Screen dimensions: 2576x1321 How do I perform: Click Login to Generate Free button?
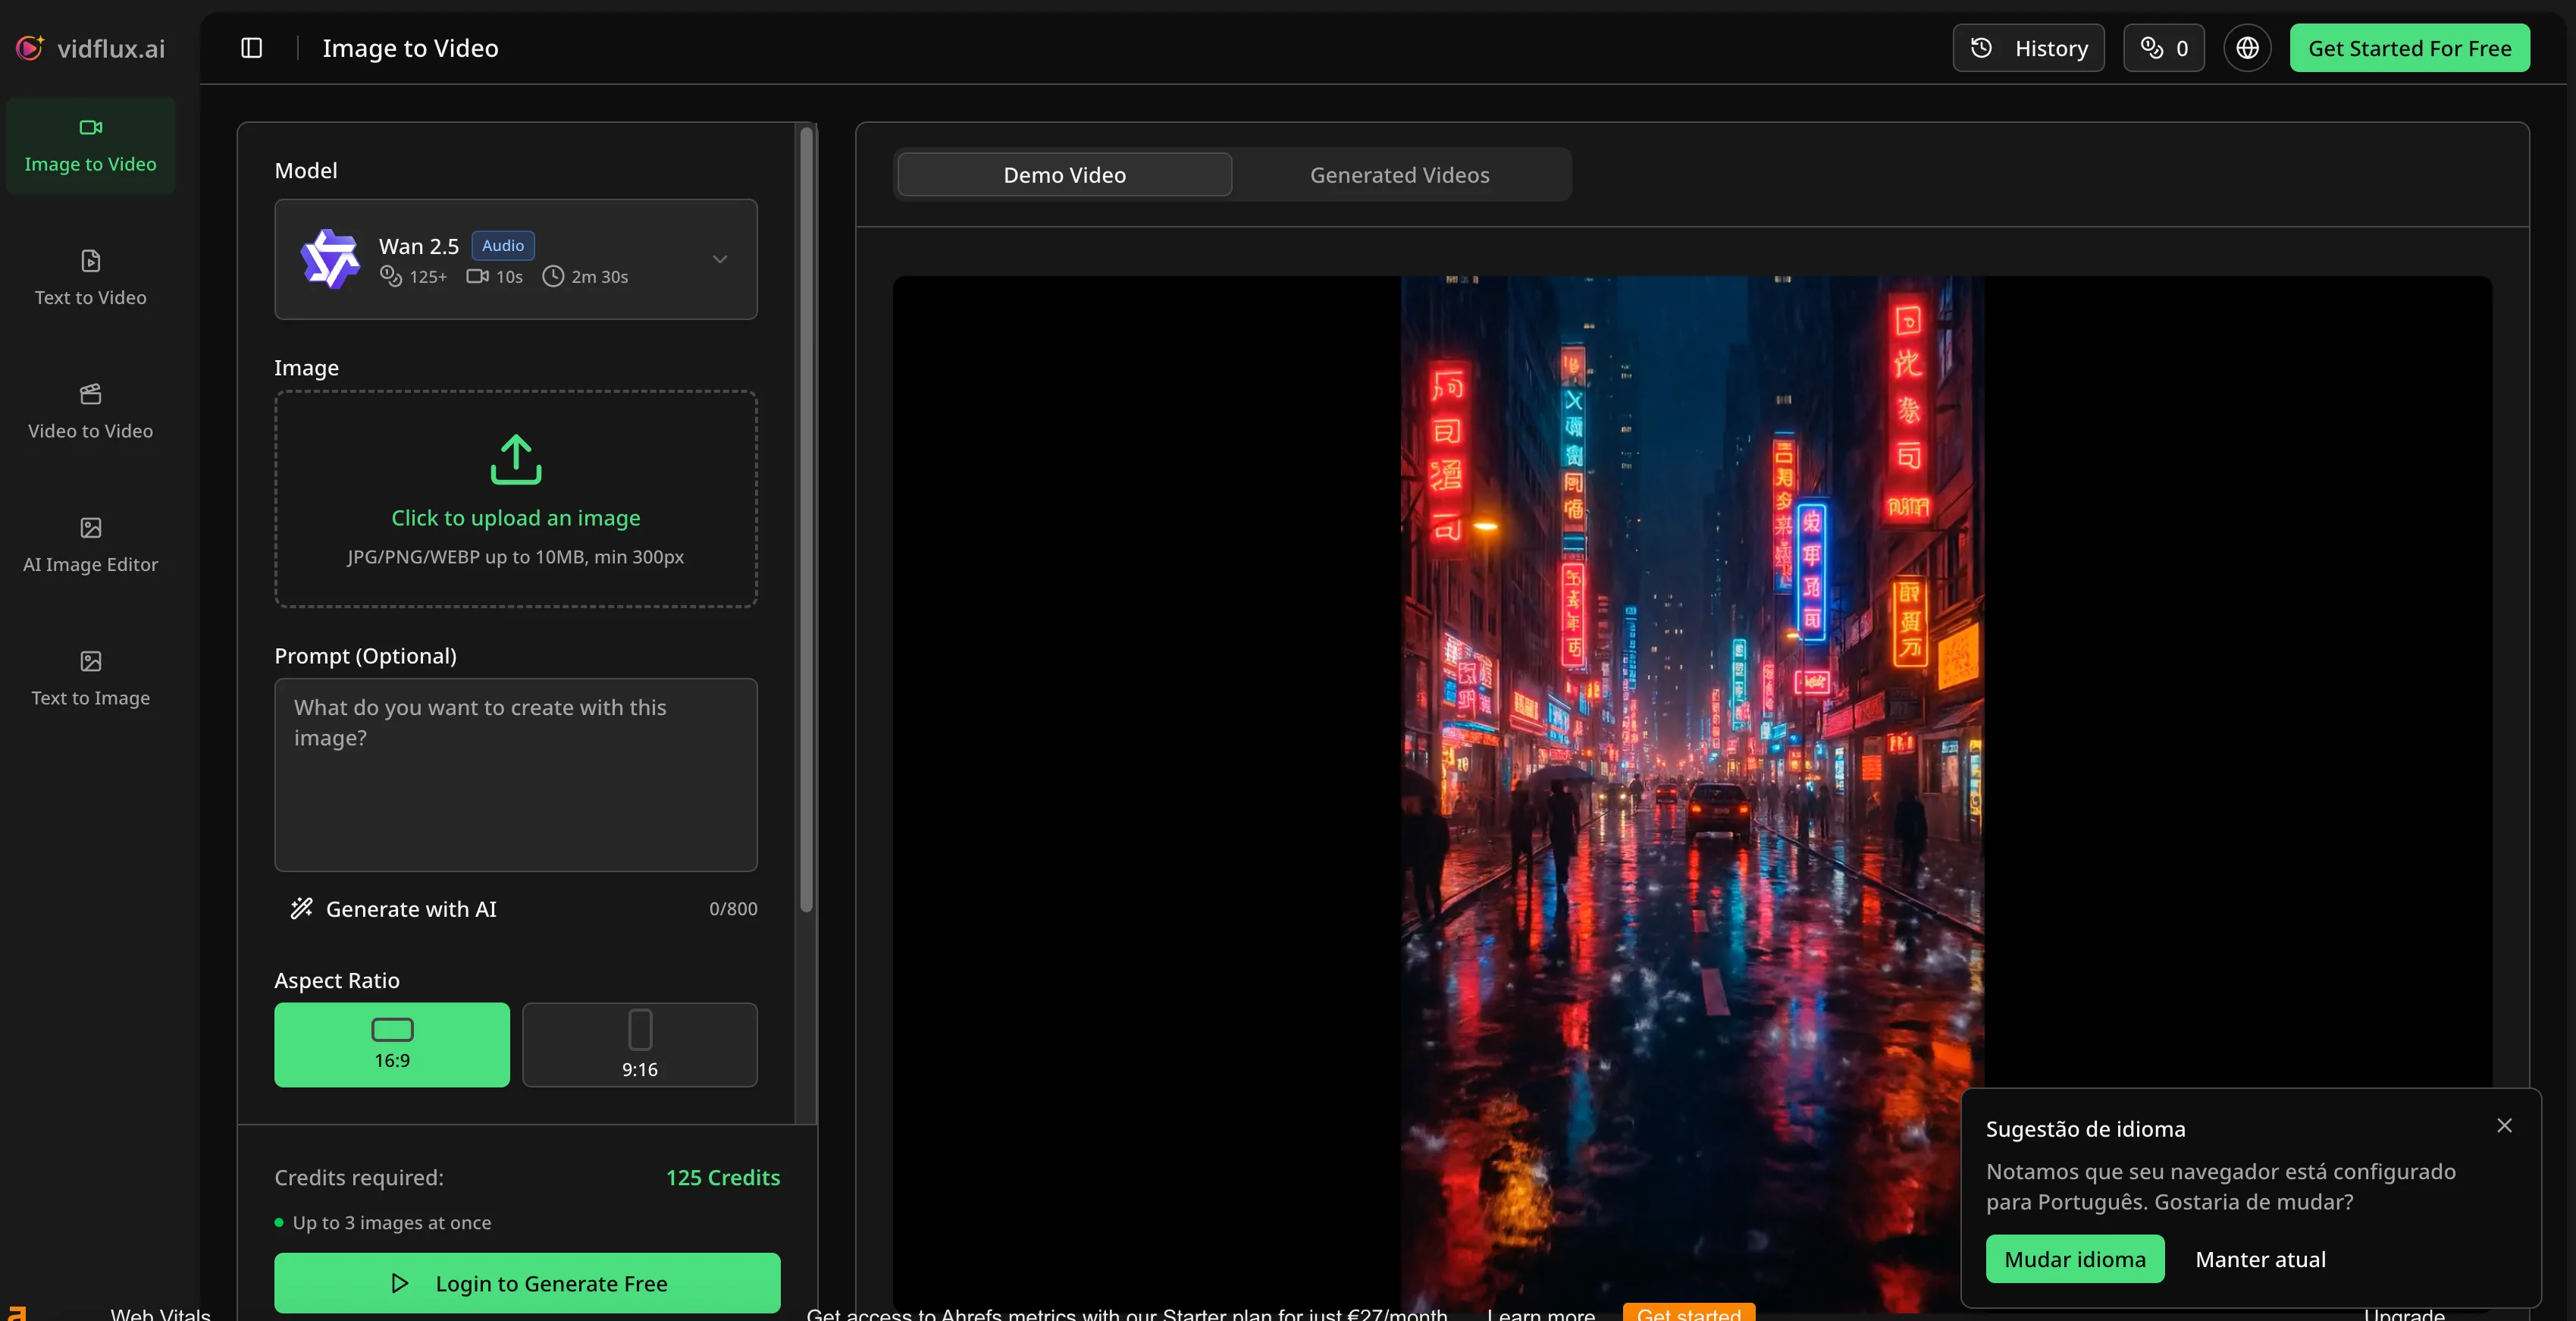coord(527,1283)
